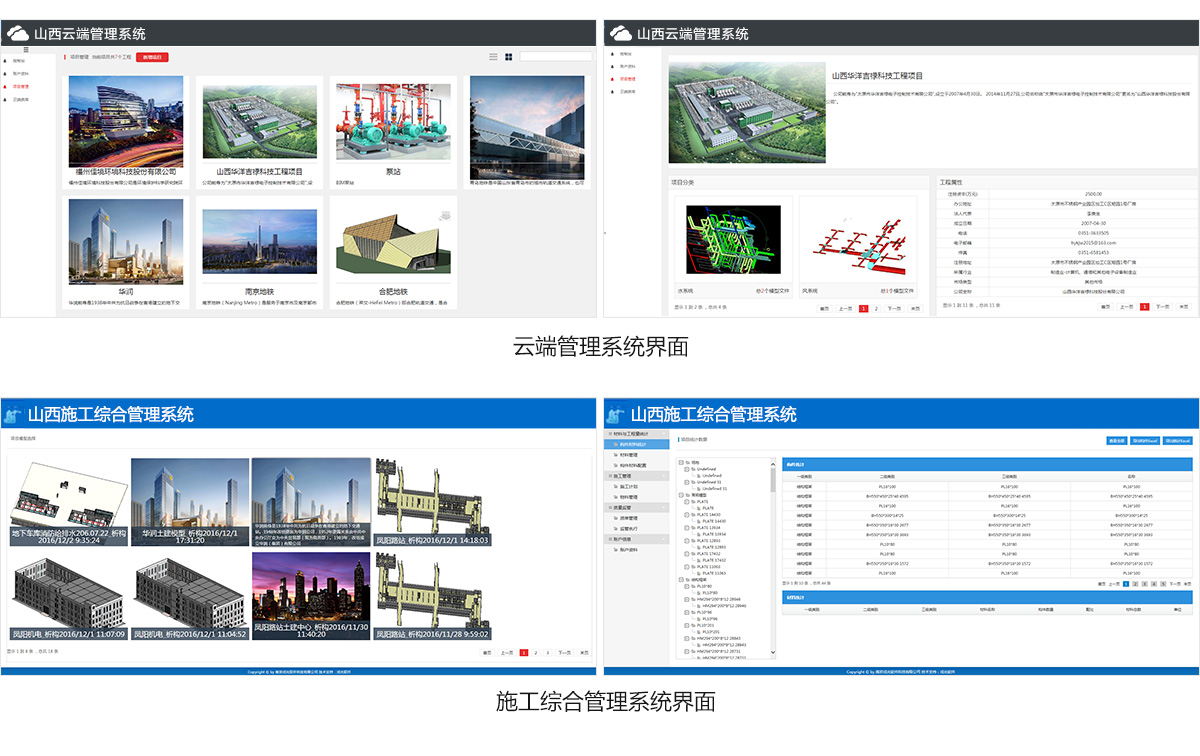1200x756 pixels.
Task: Open the 凤阳路站 14:18:03 model thumbnail
Action: coord(433,503)
